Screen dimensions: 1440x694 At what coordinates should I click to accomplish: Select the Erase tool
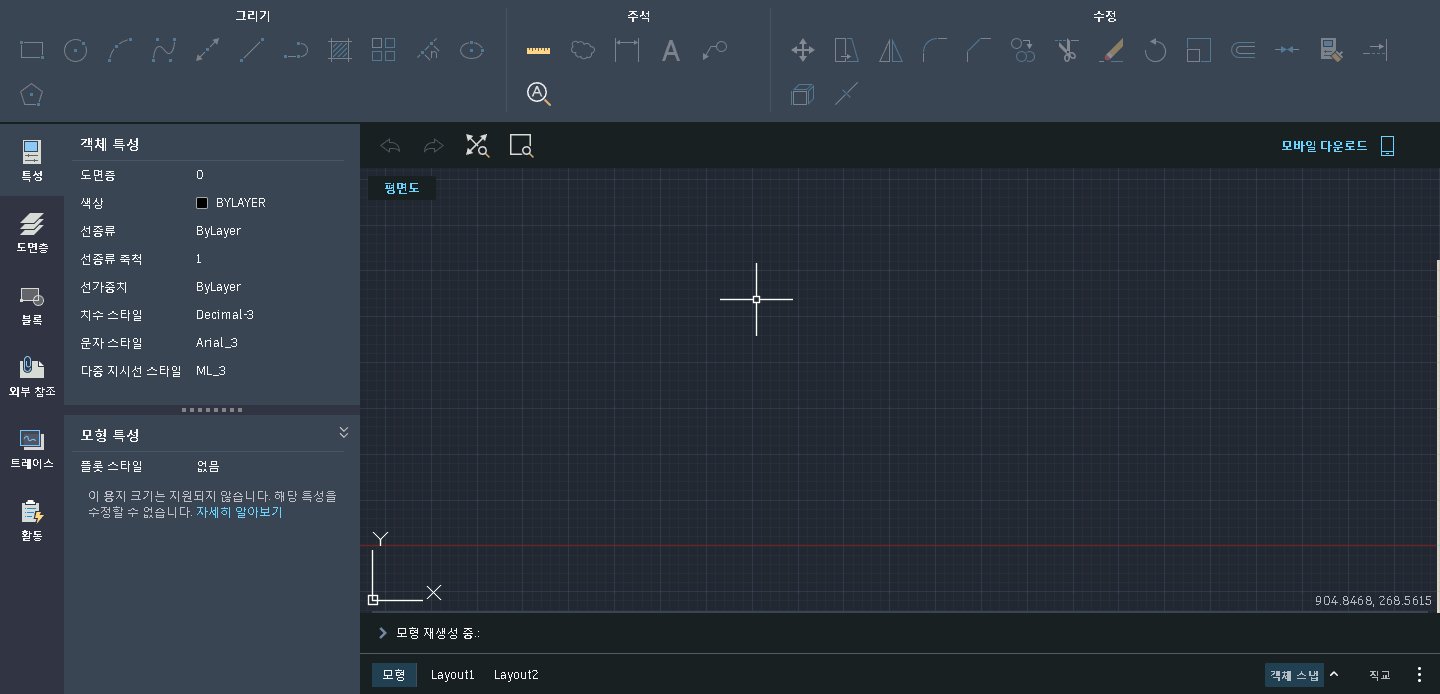coord(1111,50)
